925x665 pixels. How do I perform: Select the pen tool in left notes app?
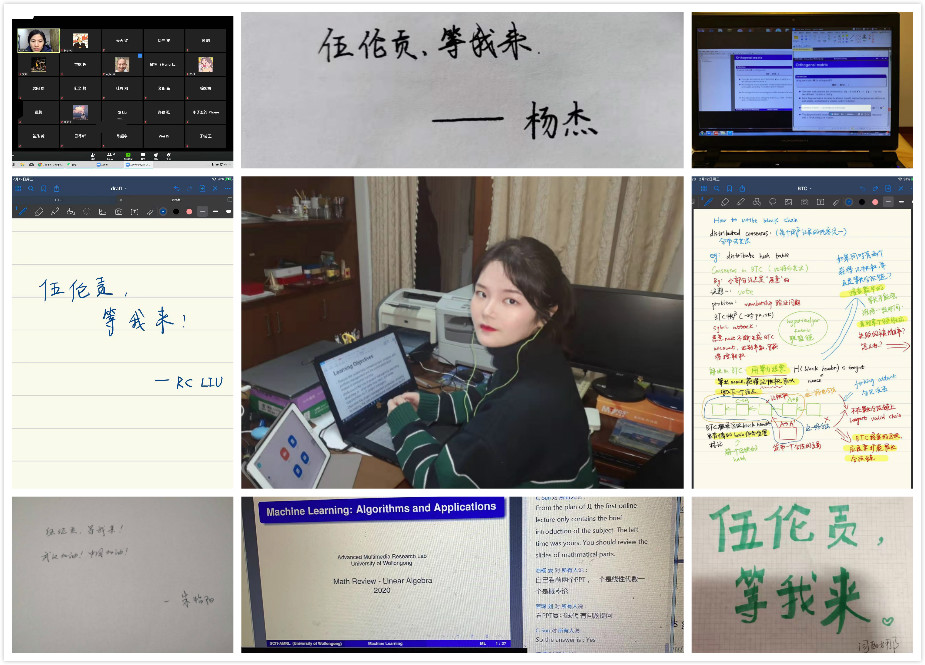24,211
